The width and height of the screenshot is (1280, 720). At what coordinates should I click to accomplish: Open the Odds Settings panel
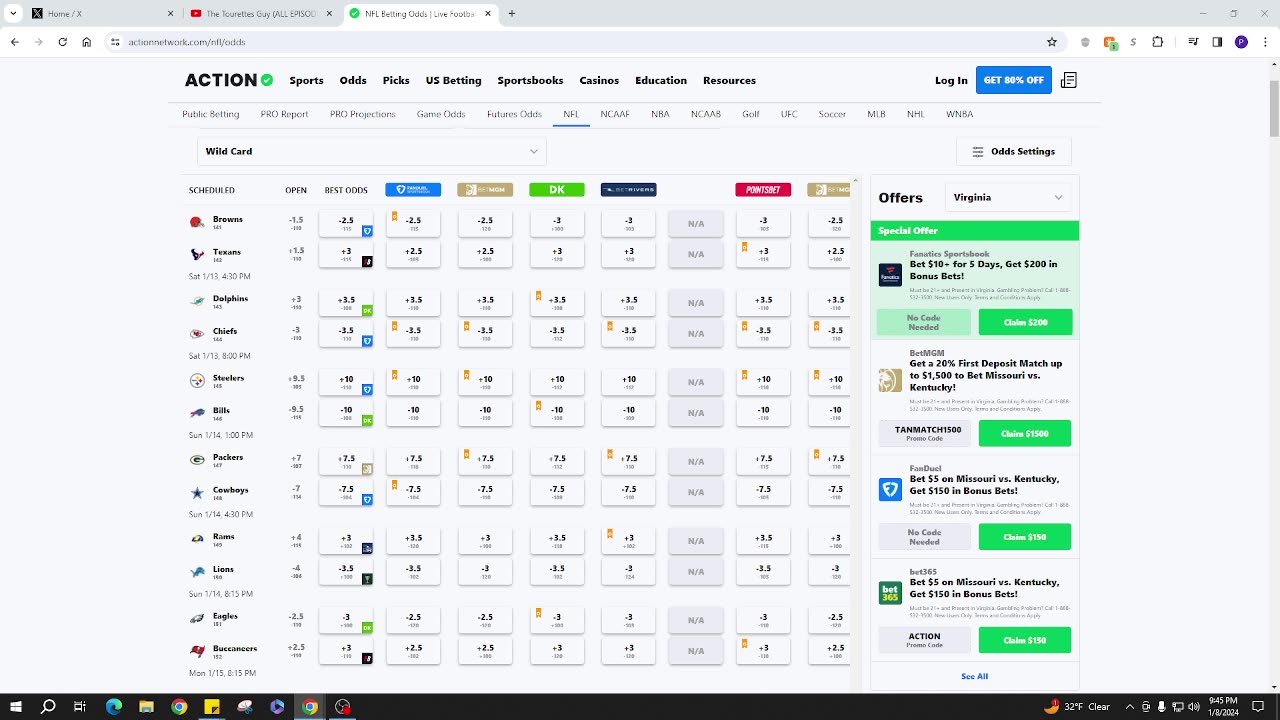[x=1013, y=151]
